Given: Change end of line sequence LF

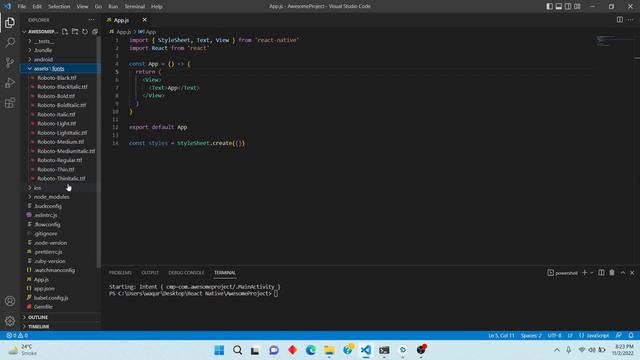Looking at the screenshot, I should click(570, 335).
